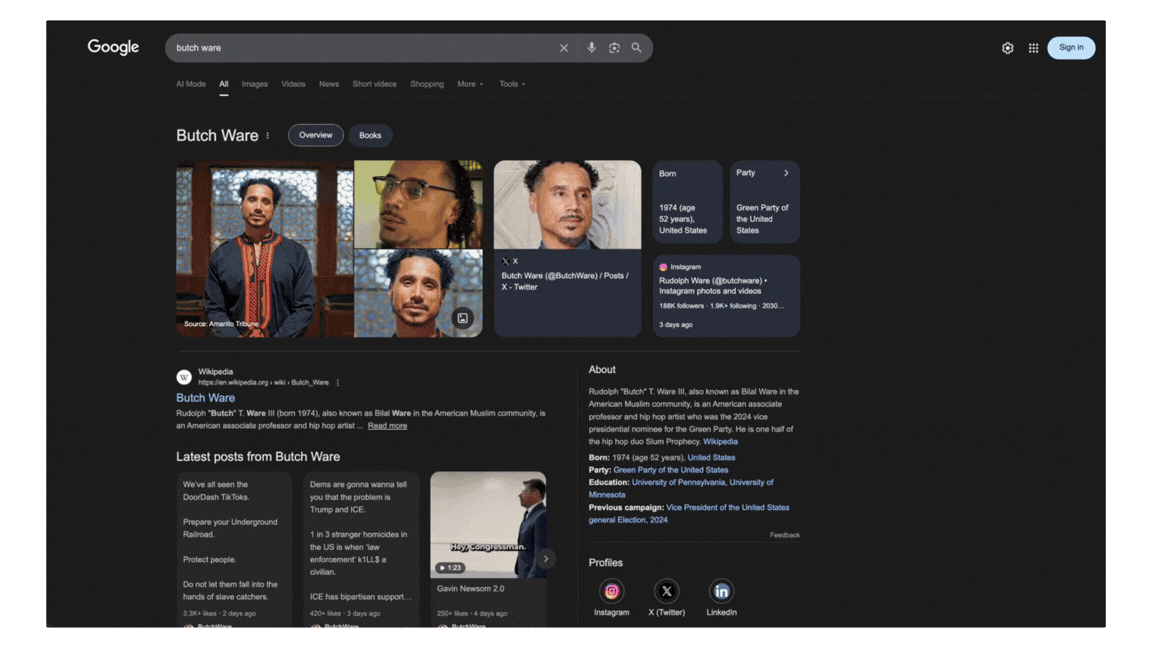Start voice search with the microphone icon

pyautogui.click(x=591, y=48)
